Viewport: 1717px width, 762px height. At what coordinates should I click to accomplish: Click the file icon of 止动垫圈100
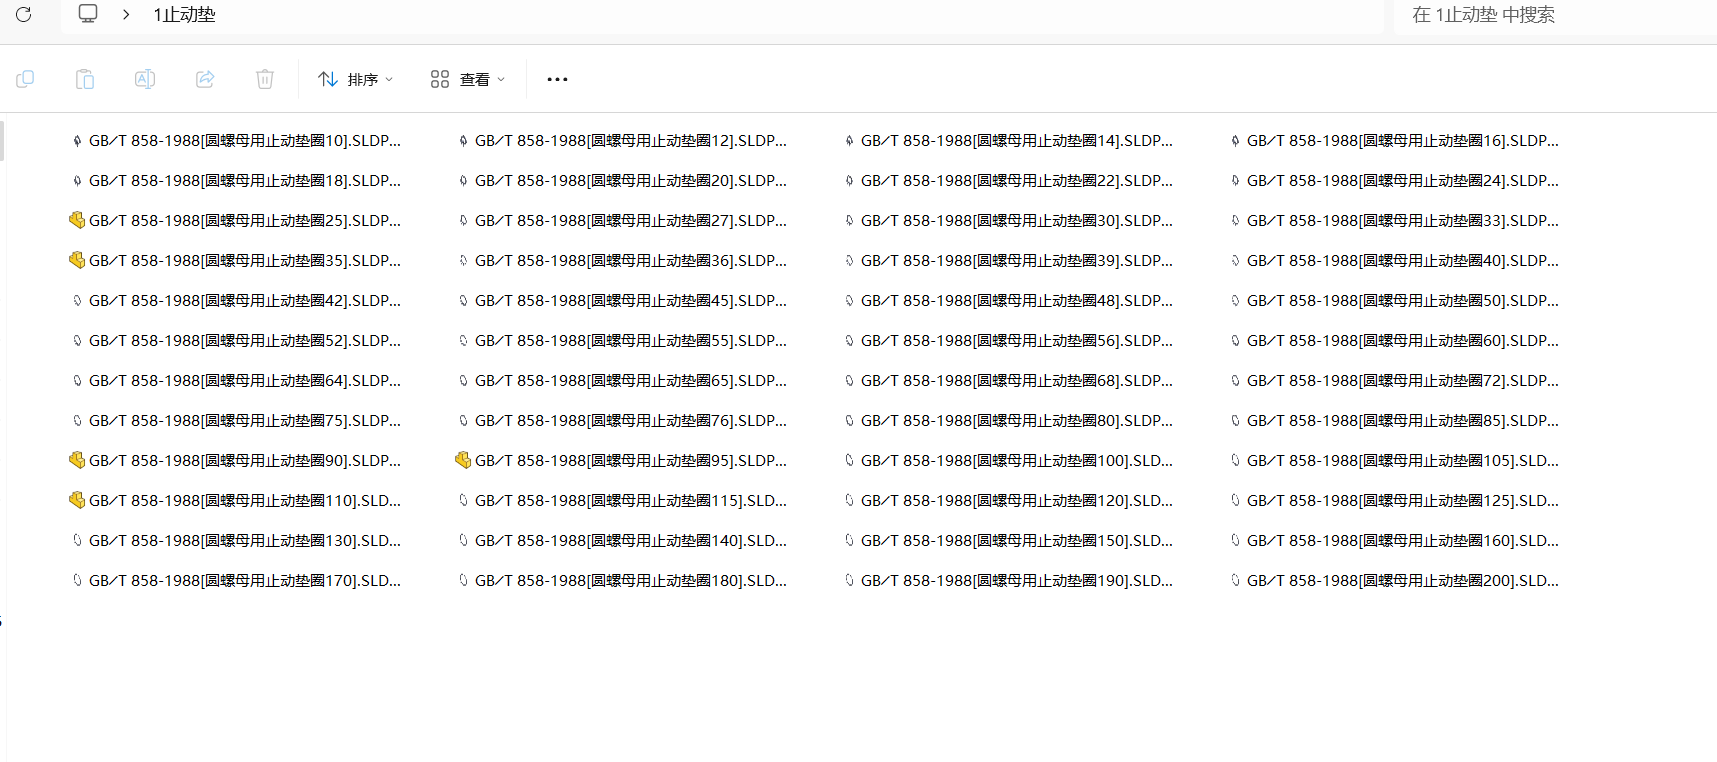tap(849, 460)
